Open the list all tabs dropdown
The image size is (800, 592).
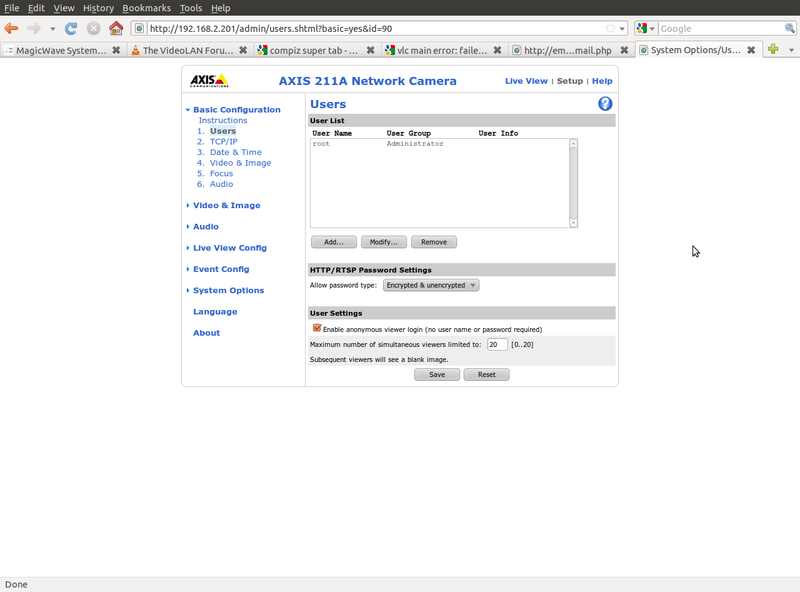791,50
